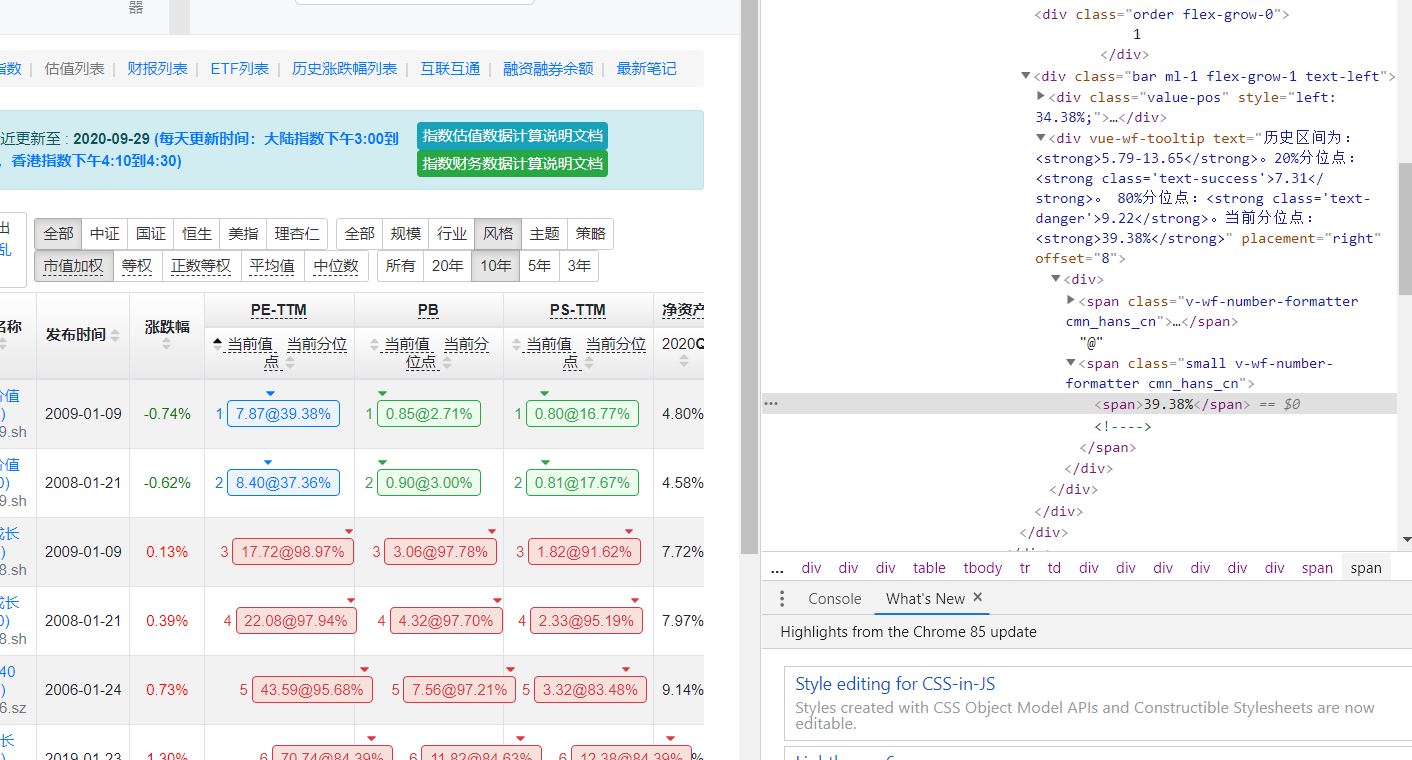The image size is (1412, 760).
Task: Click PE-TTM column group header
Action: coord(278,309)
